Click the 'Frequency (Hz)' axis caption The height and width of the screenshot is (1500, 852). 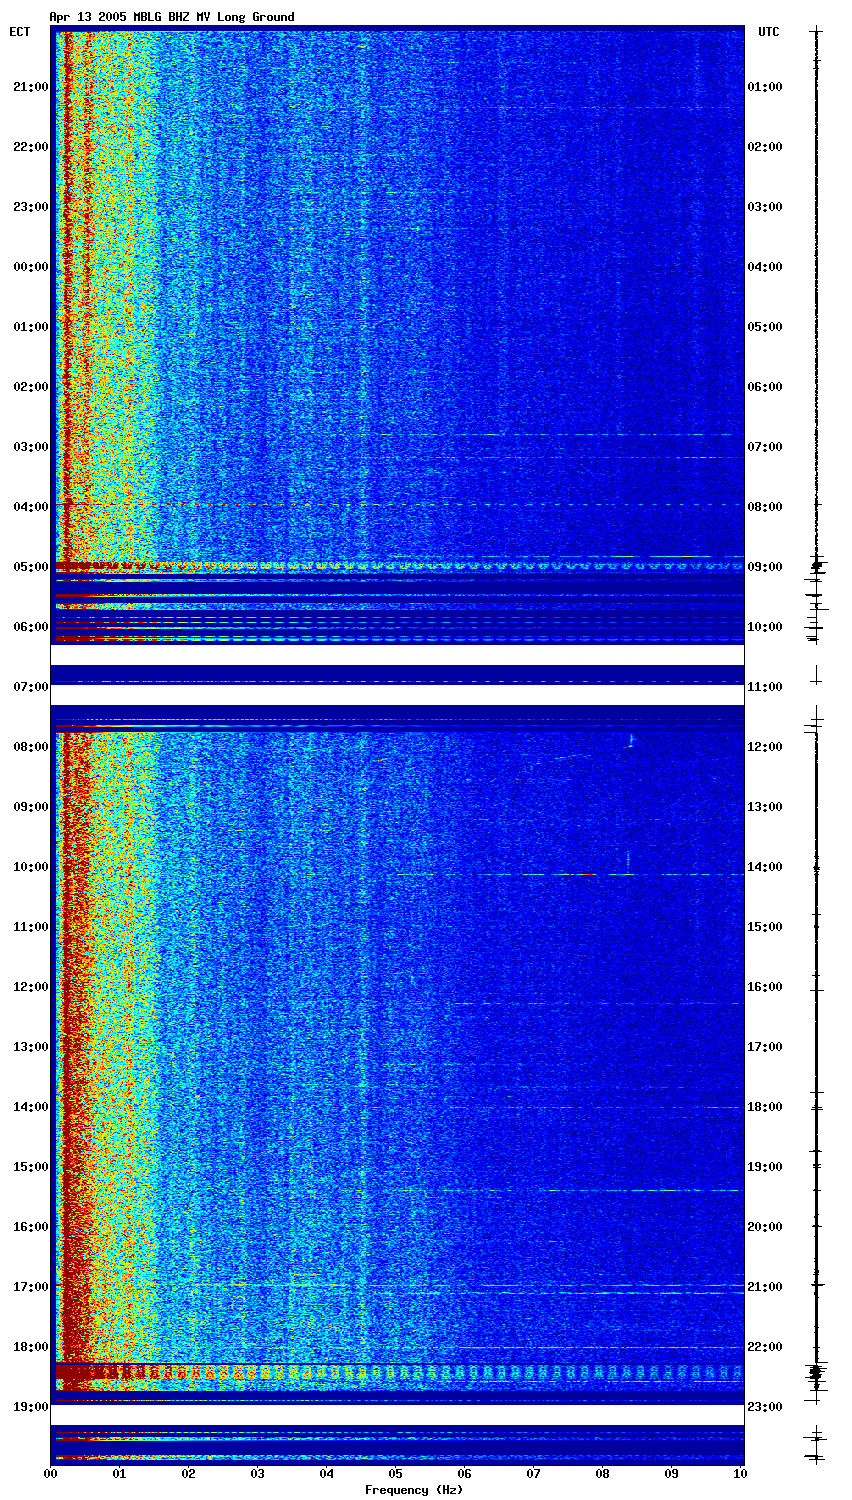(x=414, y=1490)
